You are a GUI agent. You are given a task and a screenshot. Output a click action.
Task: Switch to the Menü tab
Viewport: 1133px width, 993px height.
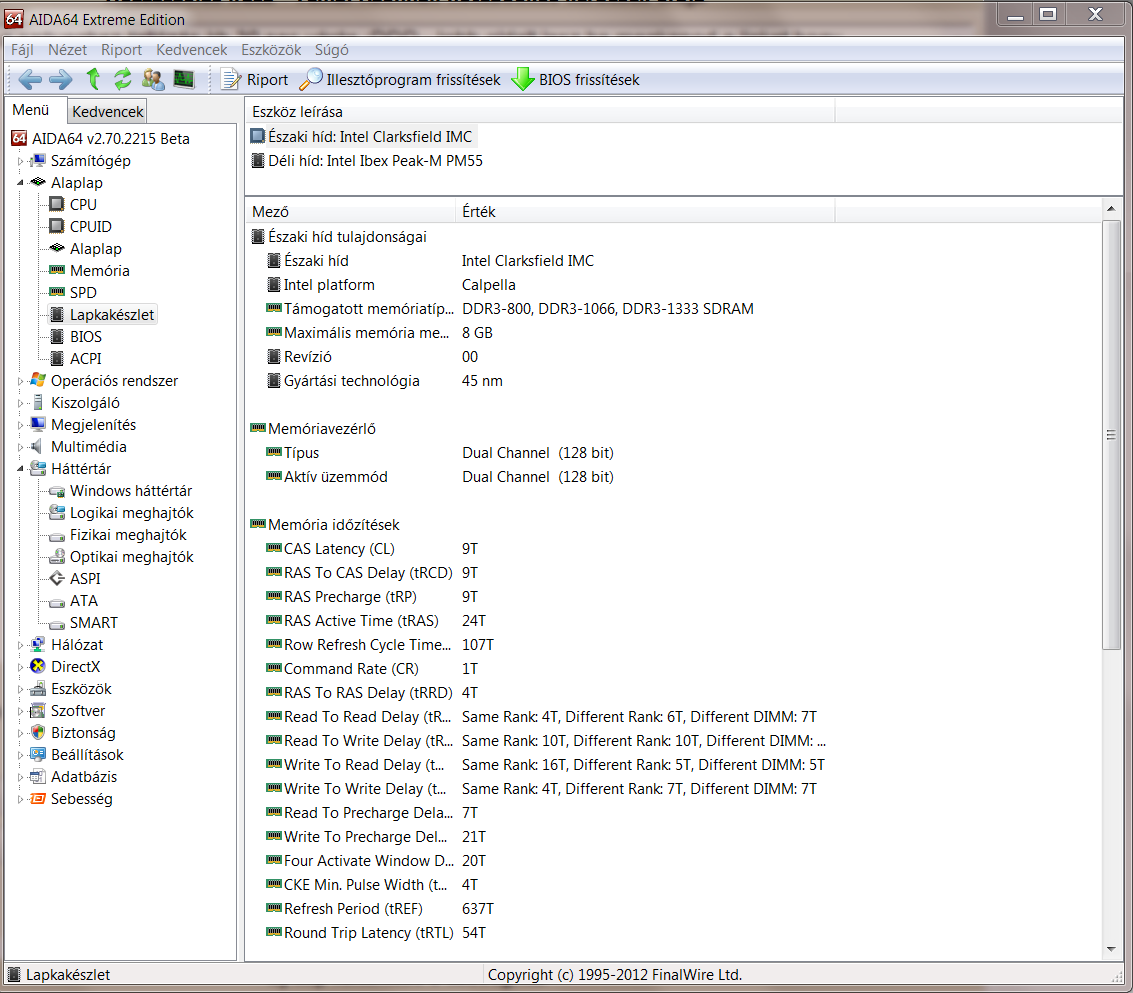pyautogui.click(x=31, y=110)
